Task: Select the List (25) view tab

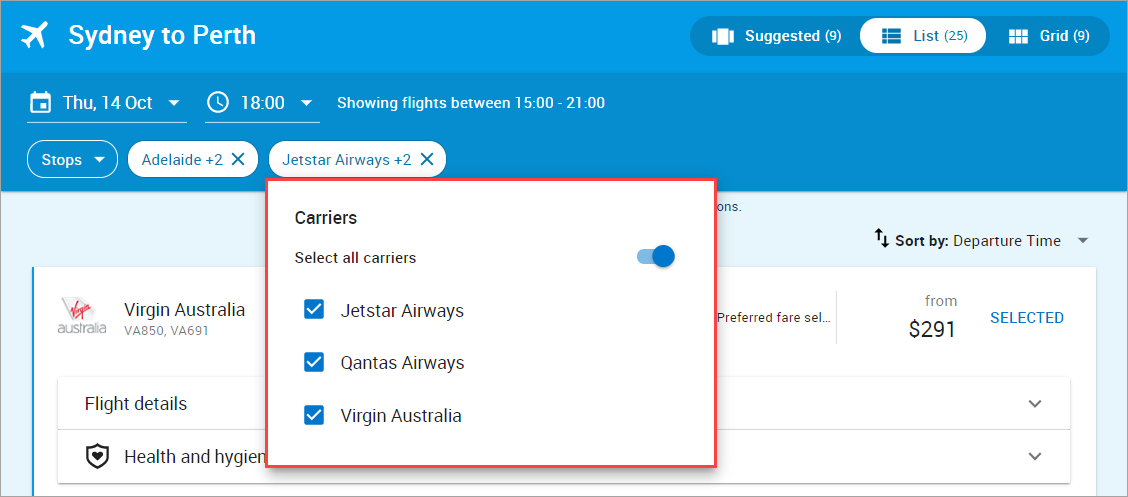Action: coord(923,36)
